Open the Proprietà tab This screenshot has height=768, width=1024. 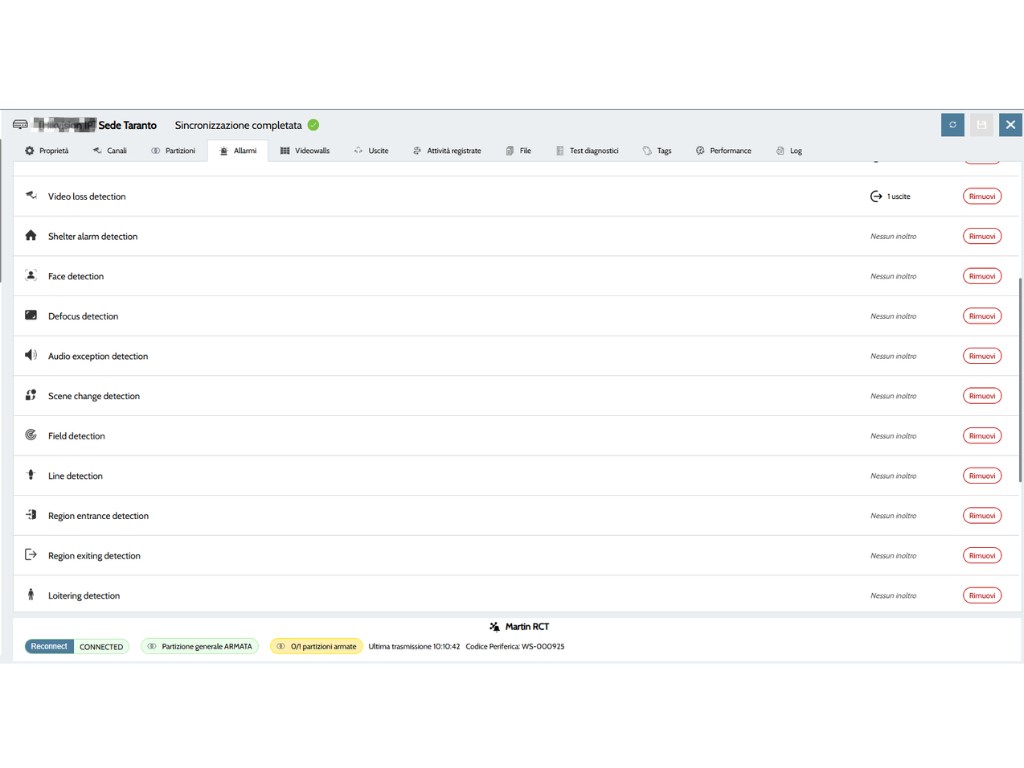click(47, 151)
